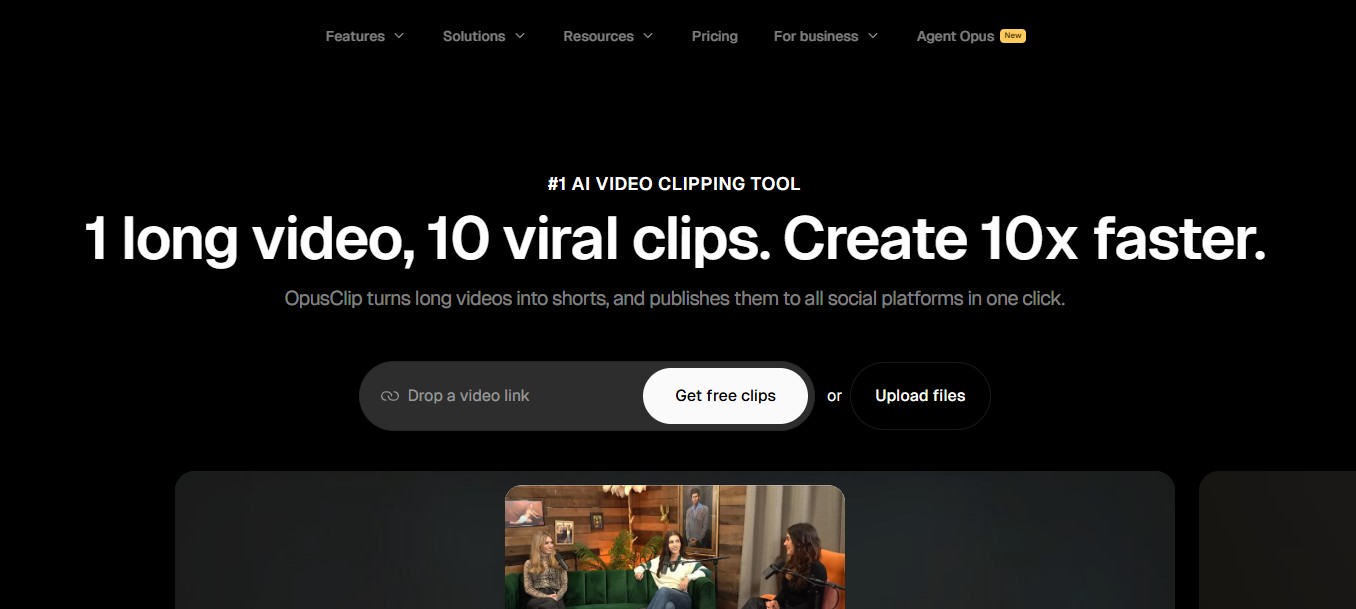Click the podcast video thumbnail preview
This screenshot has height=609, width=1356.
674,547
